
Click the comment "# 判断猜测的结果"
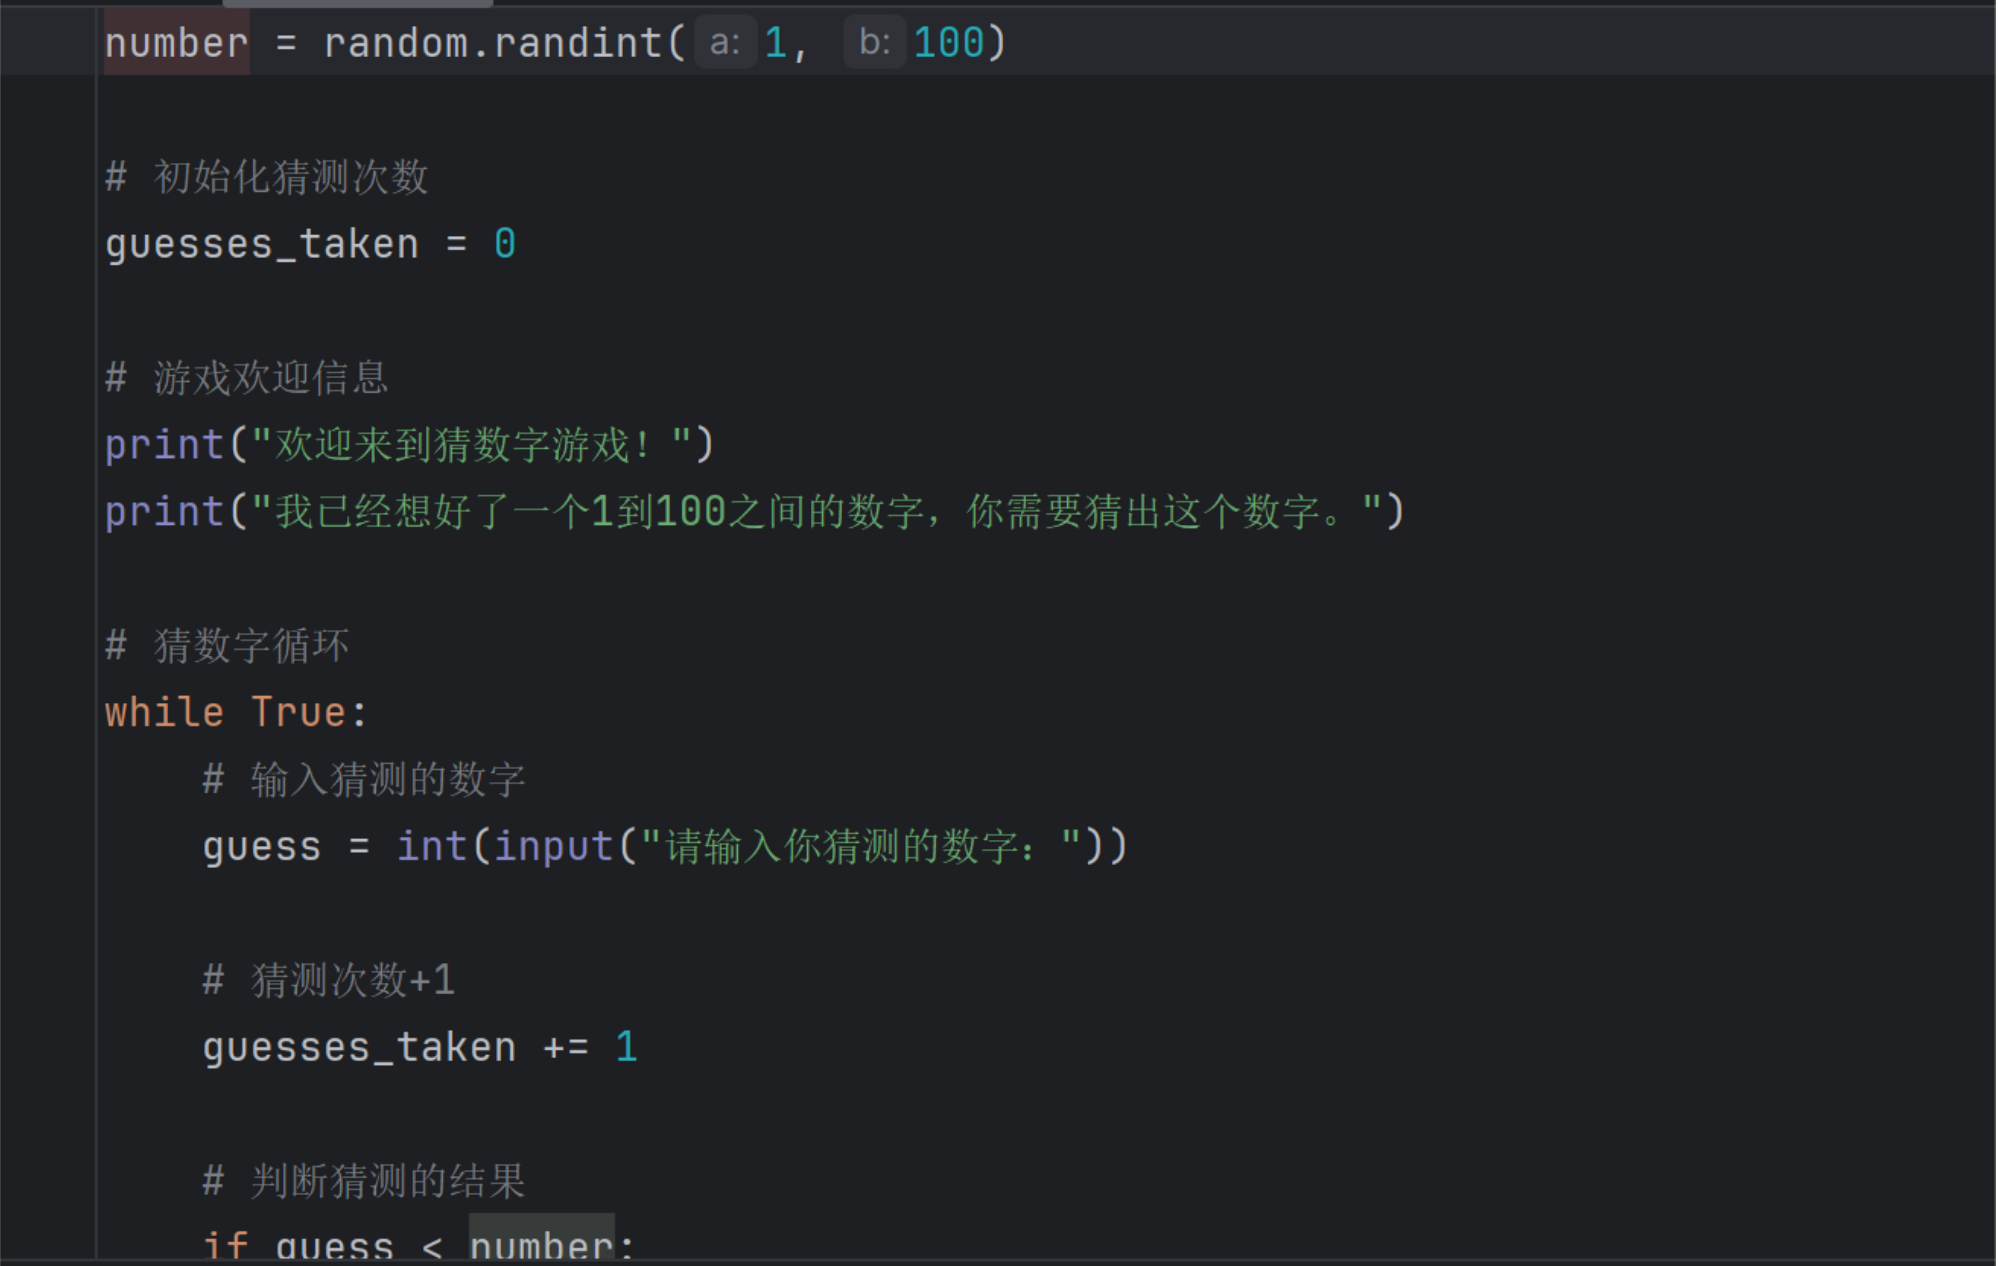pos(364,1181)
